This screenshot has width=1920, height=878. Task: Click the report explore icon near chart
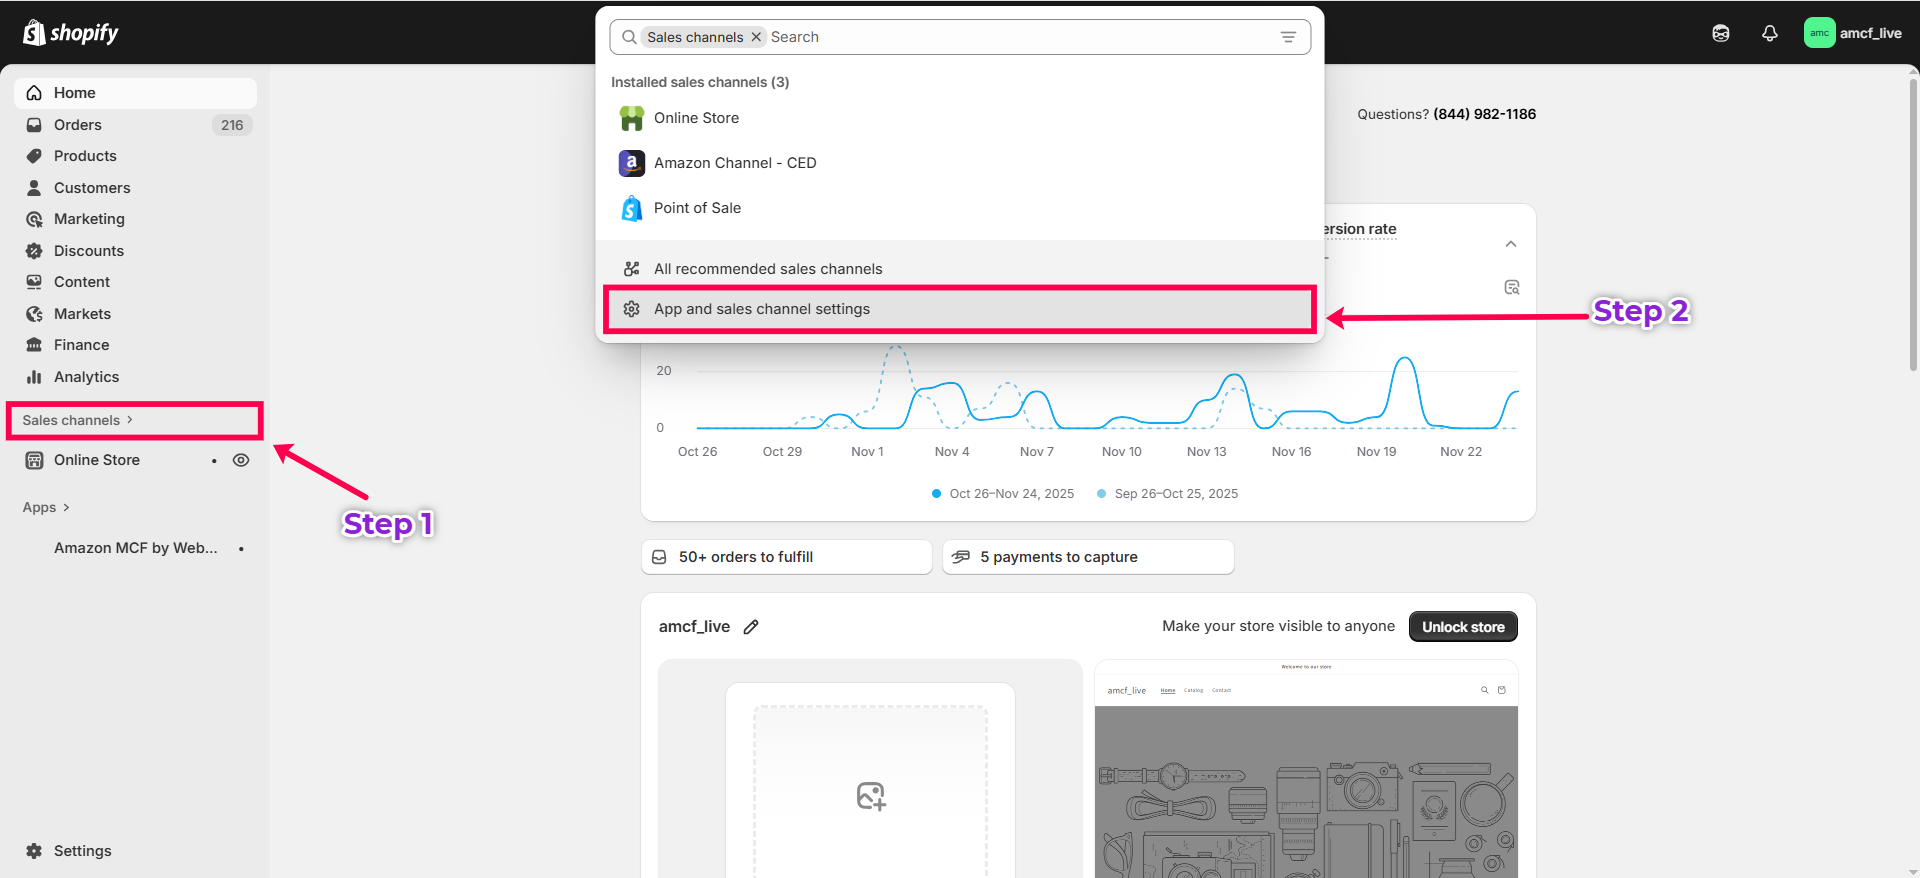point(1511,288)
